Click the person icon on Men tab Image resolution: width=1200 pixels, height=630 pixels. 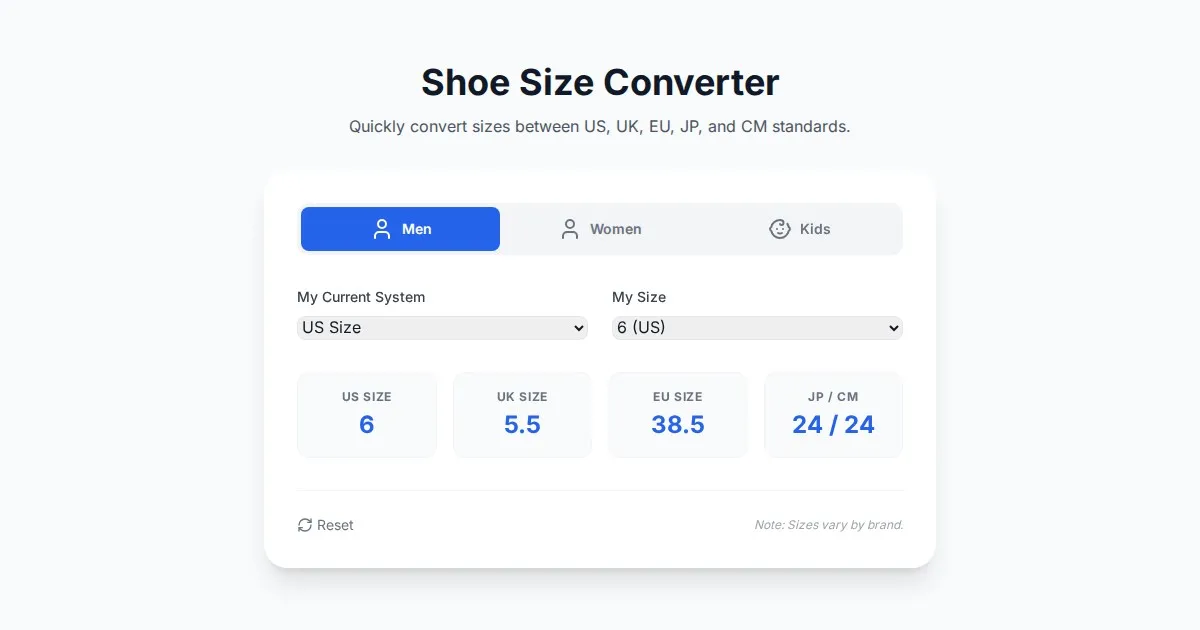pos(382,229)
